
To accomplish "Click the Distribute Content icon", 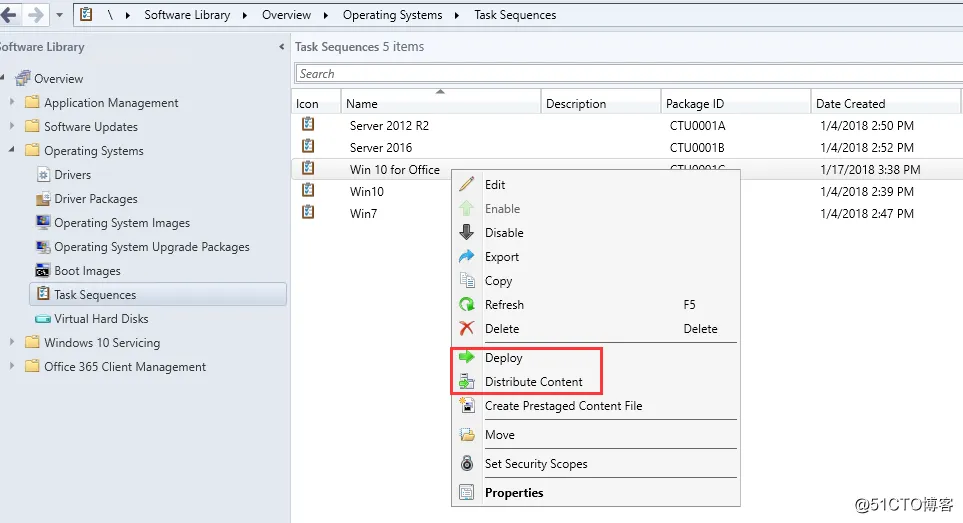I will (466, 382).
